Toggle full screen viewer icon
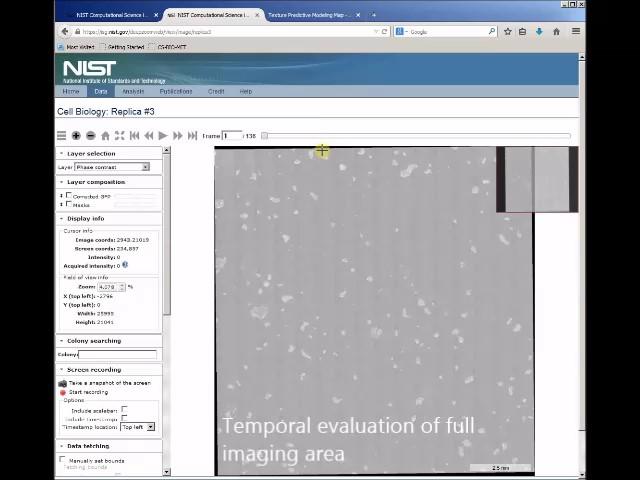The image size is (640, 480). tap(120, 136)
